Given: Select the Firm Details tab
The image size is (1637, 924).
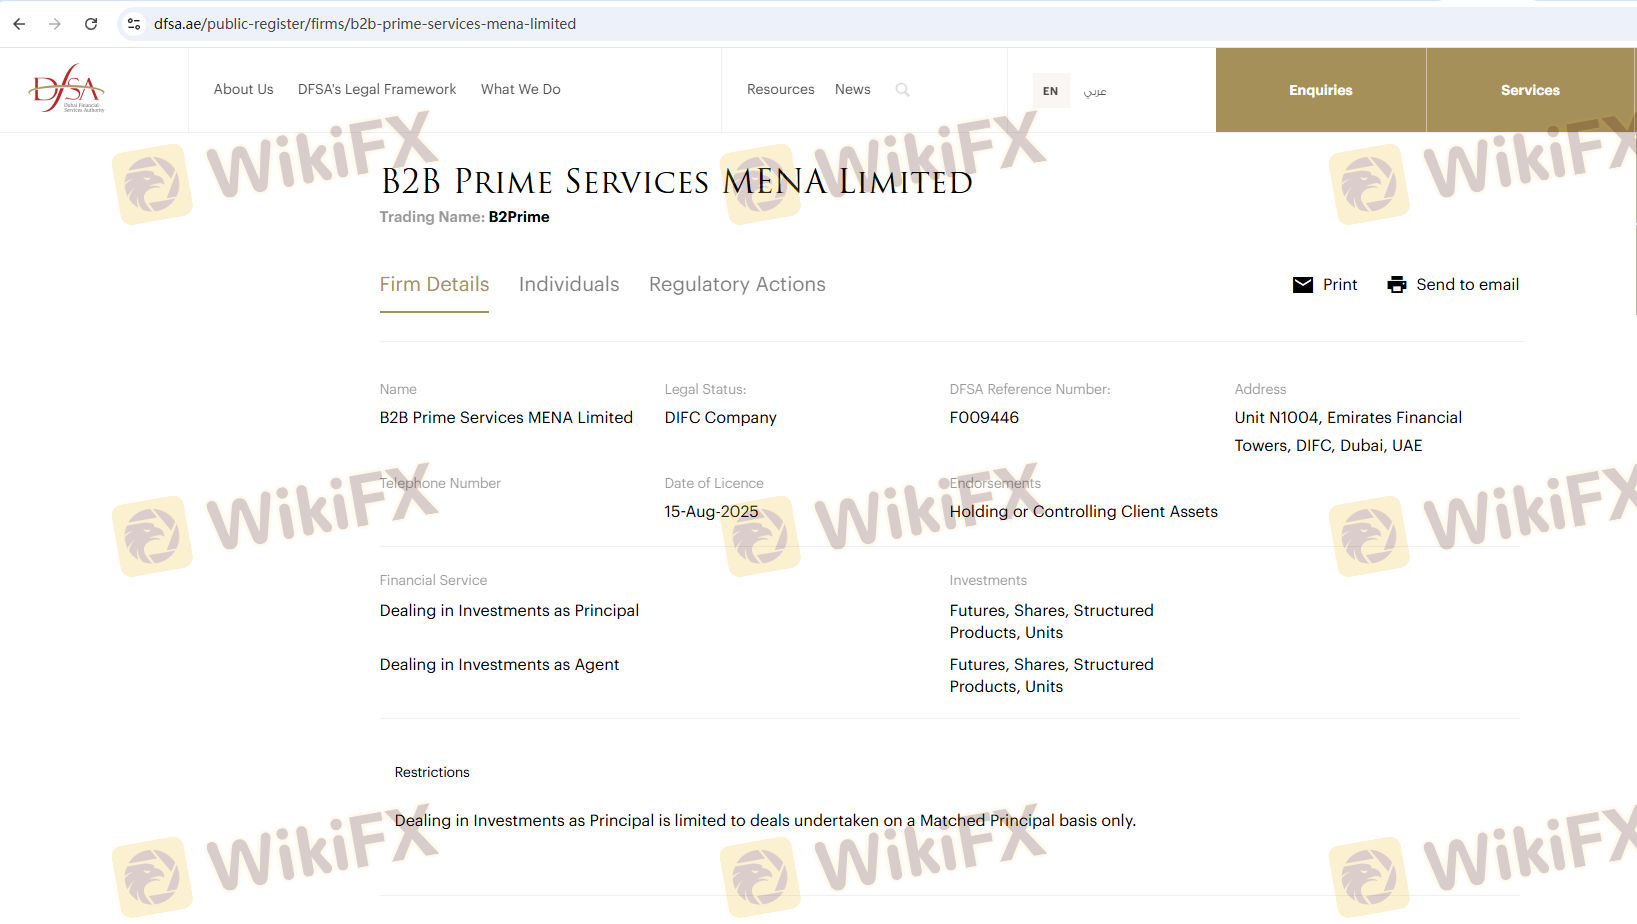Looking at the screenshot, I should click(434, 285).
